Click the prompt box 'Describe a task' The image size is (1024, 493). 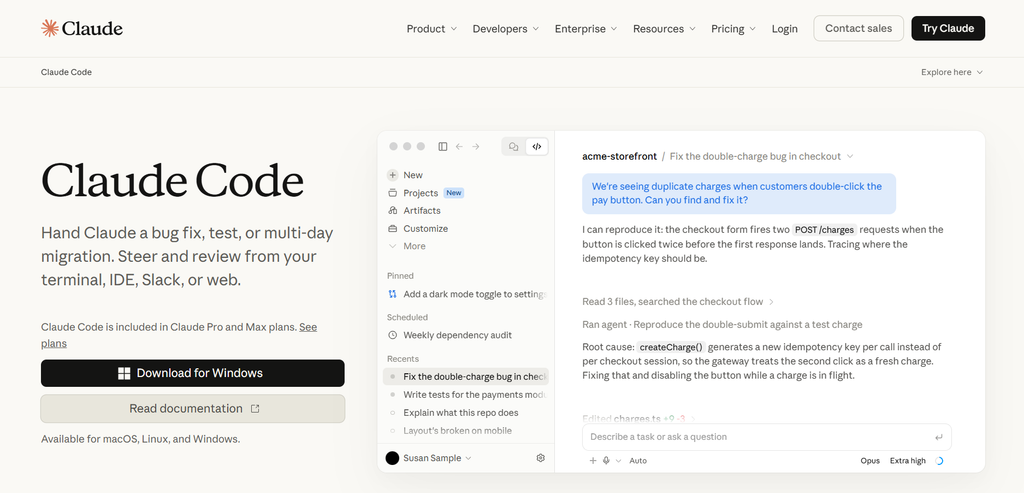coord(767,437)
